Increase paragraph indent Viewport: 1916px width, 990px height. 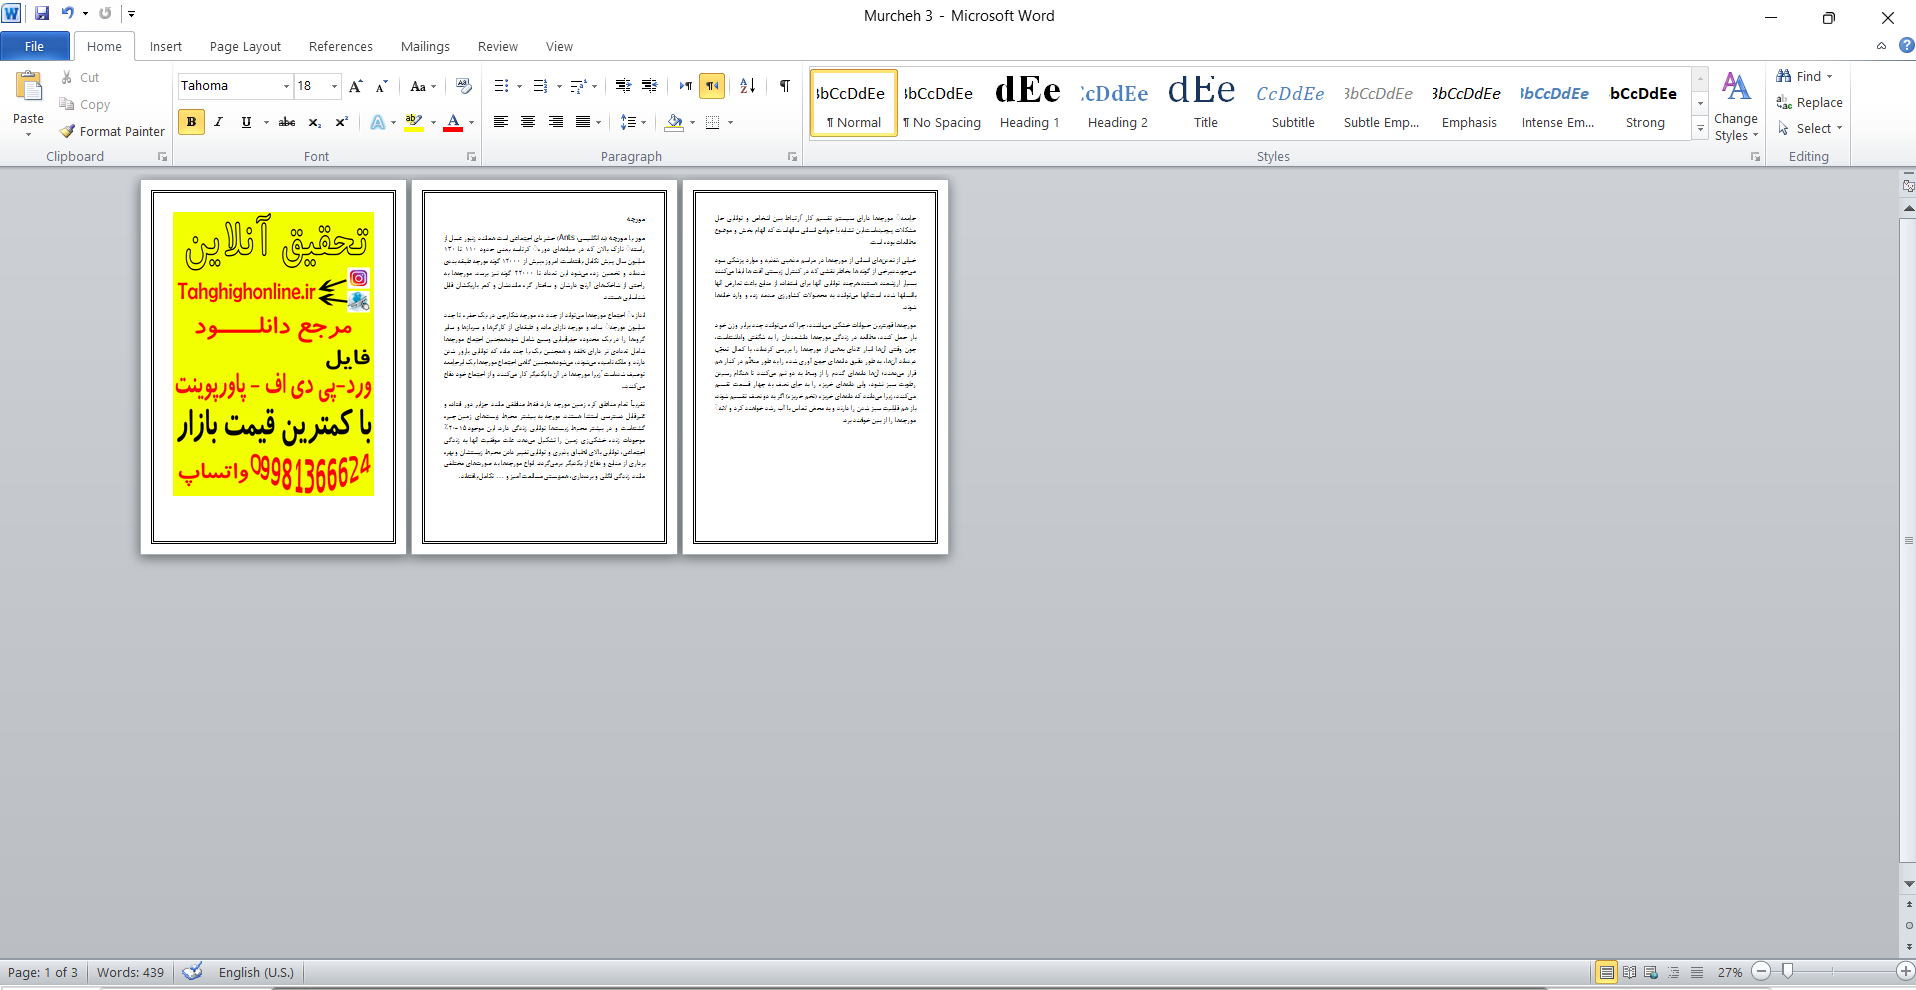(x=649, y=86)
